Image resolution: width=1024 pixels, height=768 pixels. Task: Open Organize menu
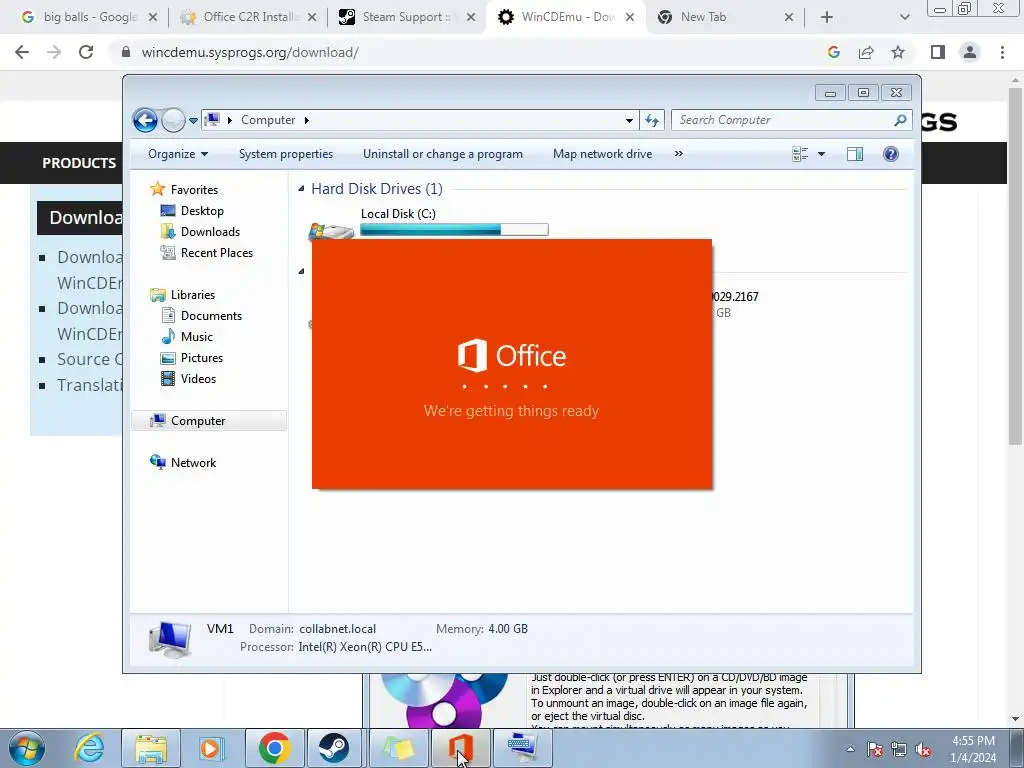[x=178, y=154]
